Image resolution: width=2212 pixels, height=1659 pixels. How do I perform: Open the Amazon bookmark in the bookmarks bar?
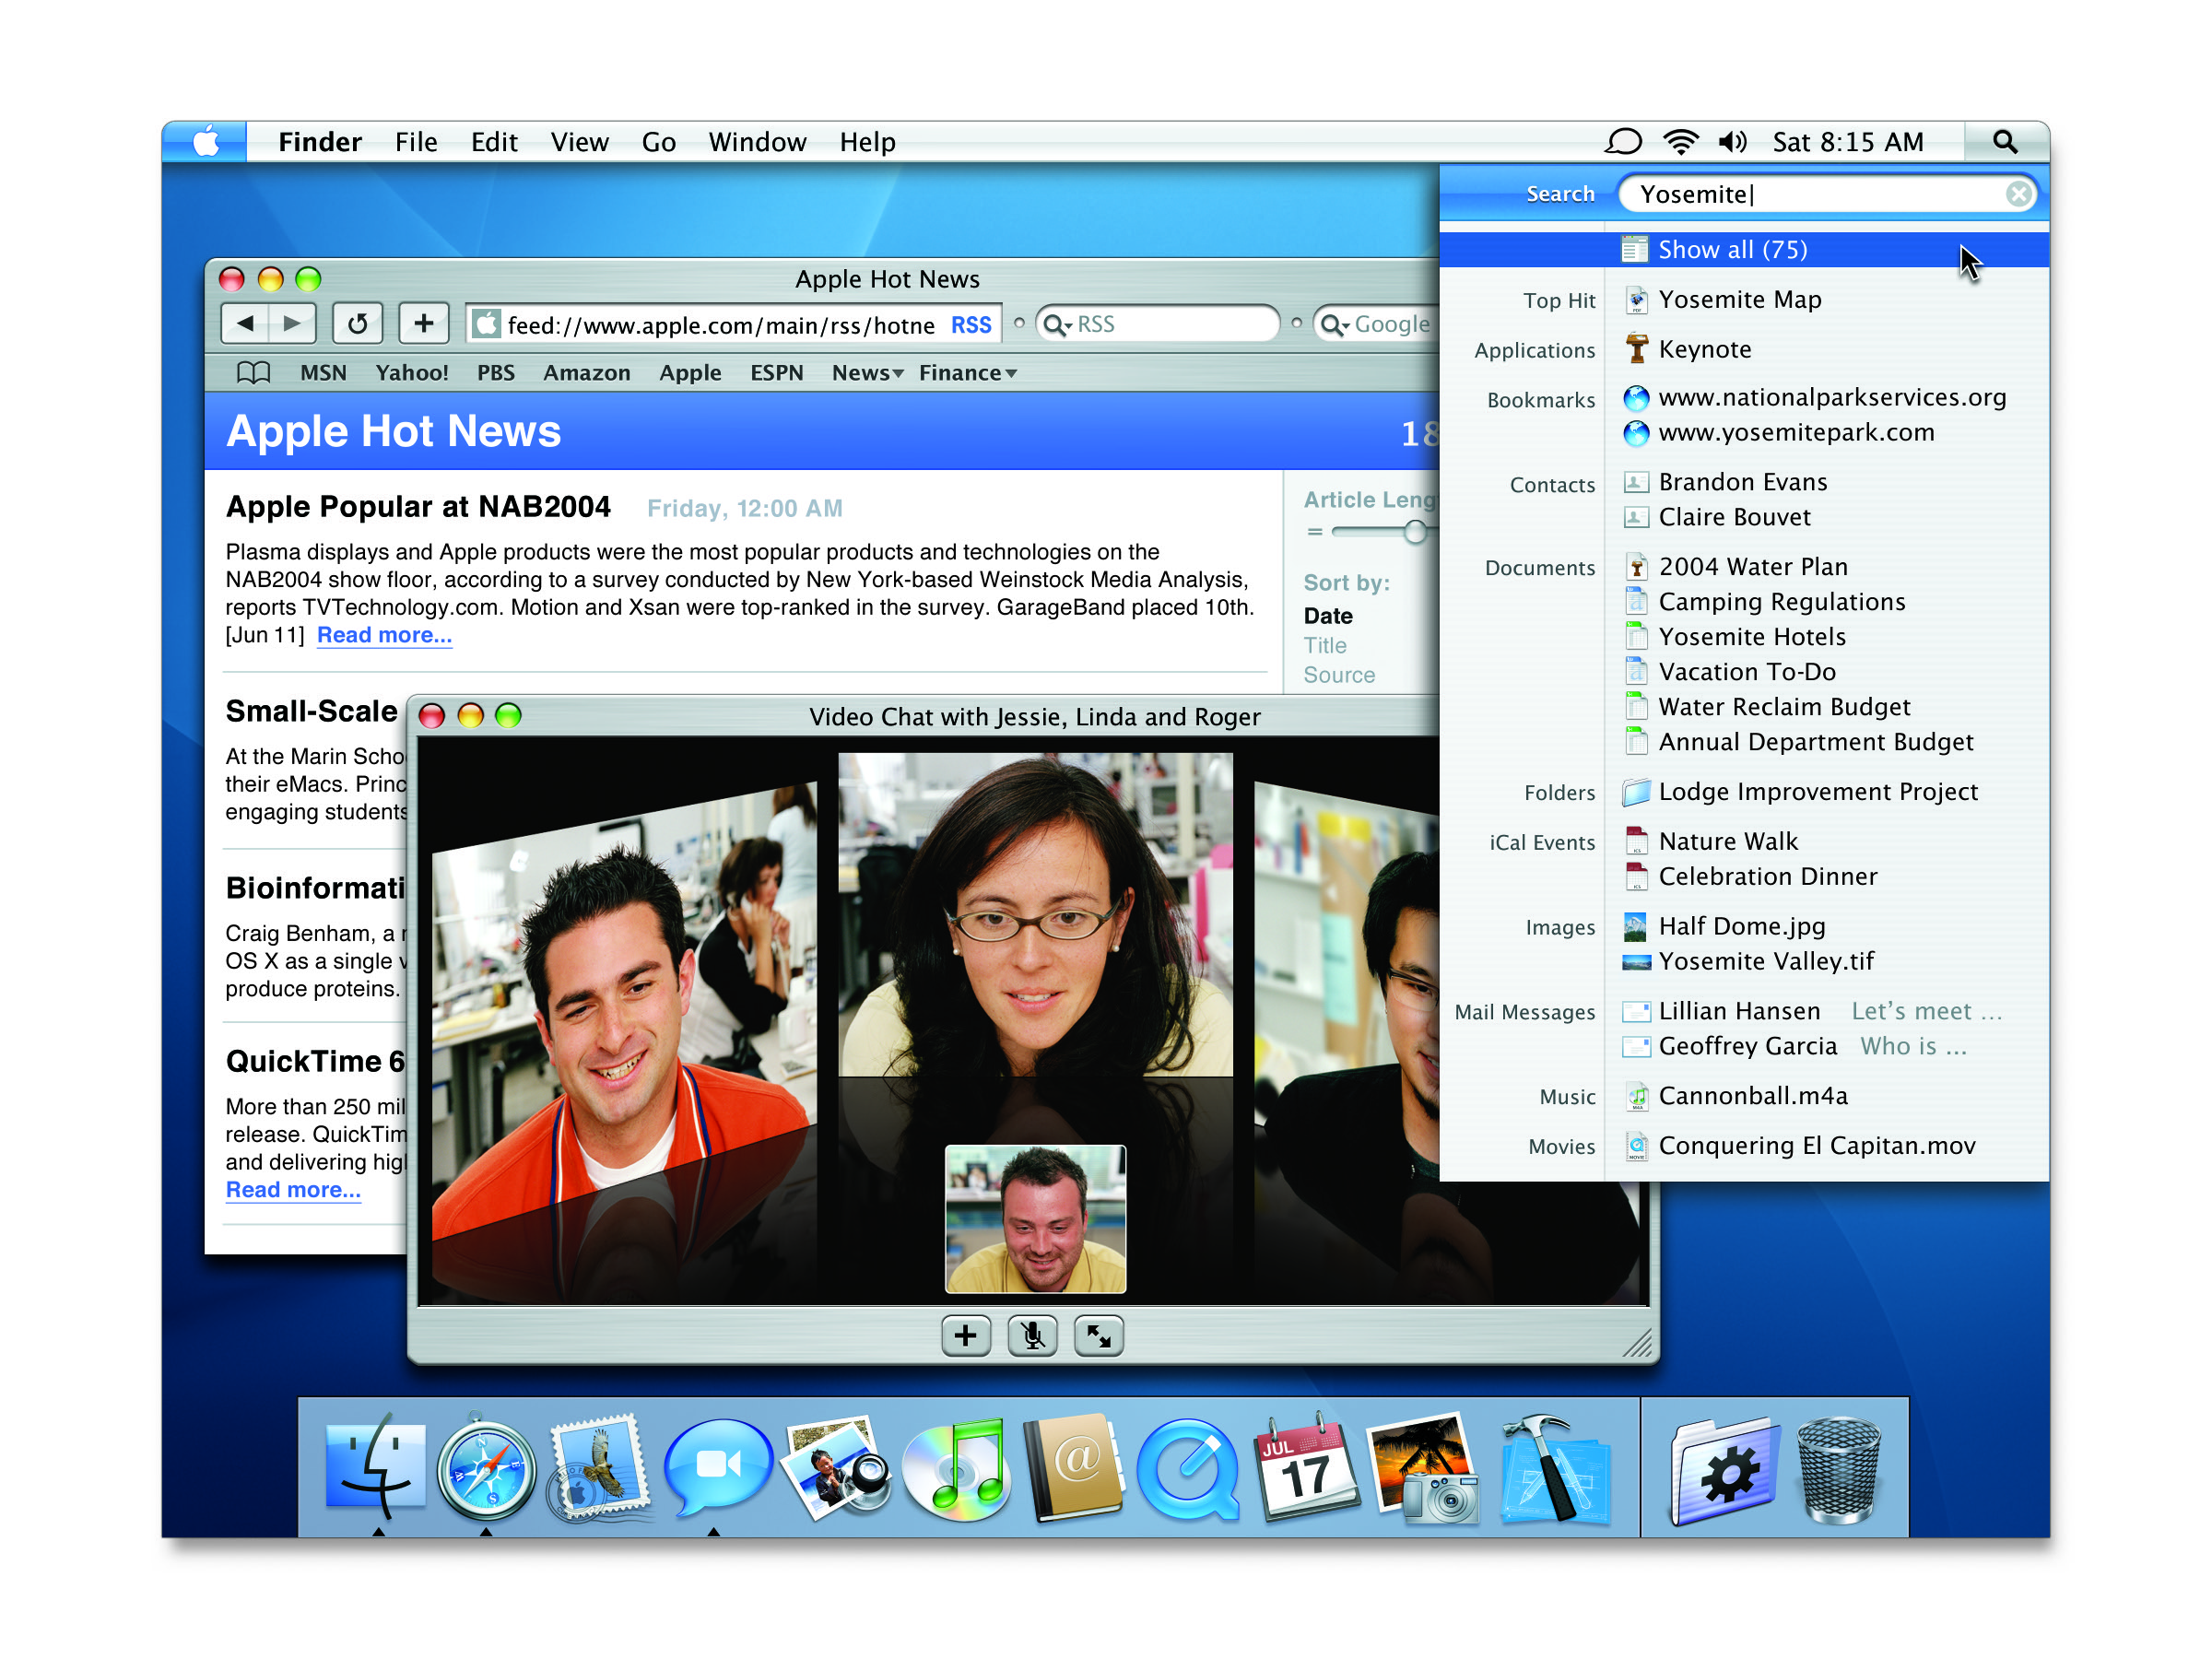click(587, 373)
